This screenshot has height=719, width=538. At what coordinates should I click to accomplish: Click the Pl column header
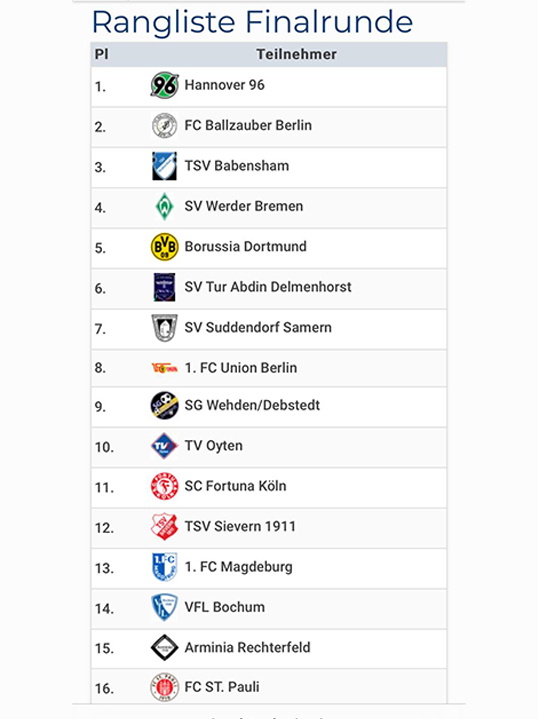click(x=102, y=55)
